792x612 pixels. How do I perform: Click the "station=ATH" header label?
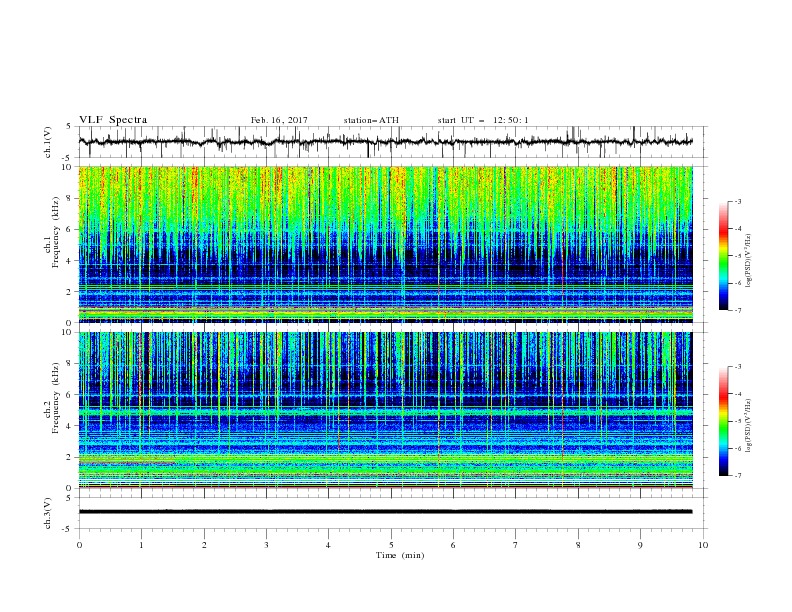pos(371,120)
